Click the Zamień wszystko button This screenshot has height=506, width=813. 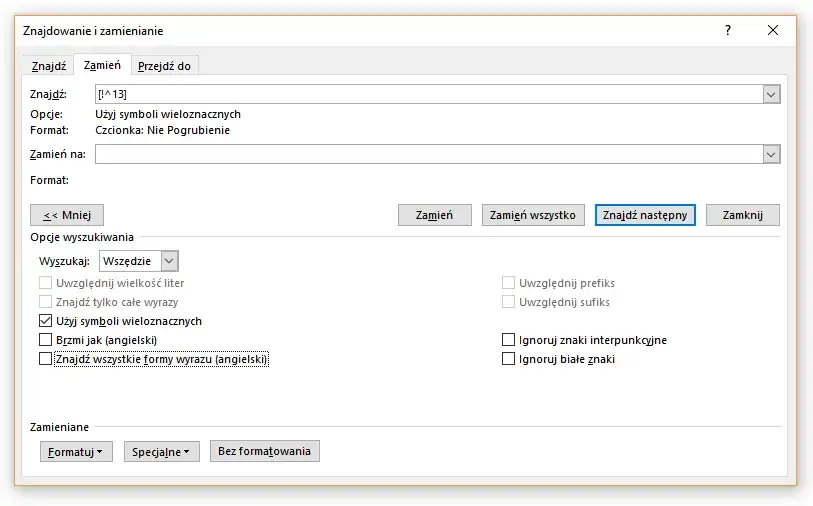pyautogui.click(x=532, y=215)
